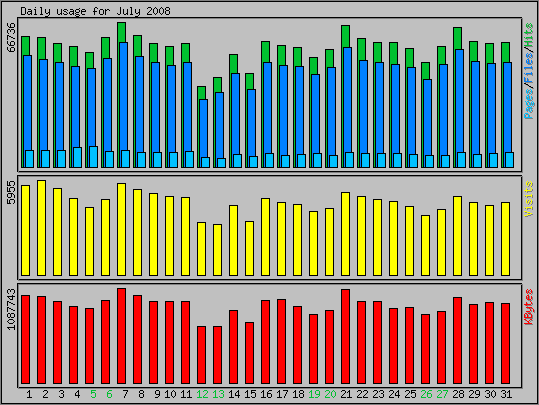The height and width of the screenshot is (405, 539).
Task: Click day label 15 on x-axis
Action: coord(250,394)
